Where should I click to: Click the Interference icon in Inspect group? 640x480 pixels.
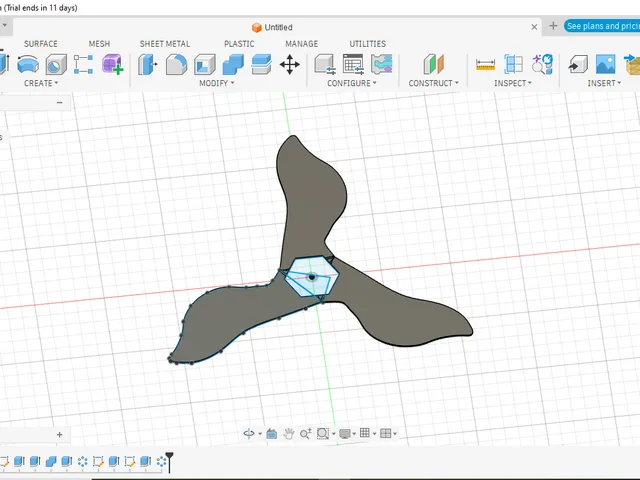[513, 64]
